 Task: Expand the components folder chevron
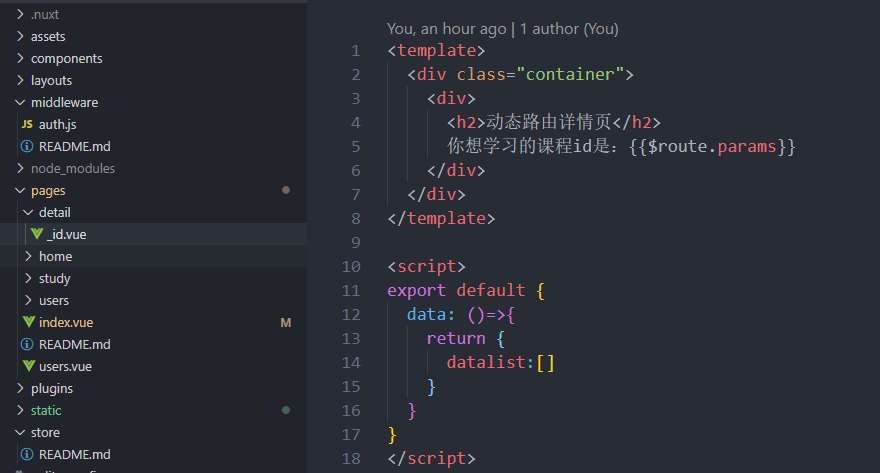pos(20,58)
